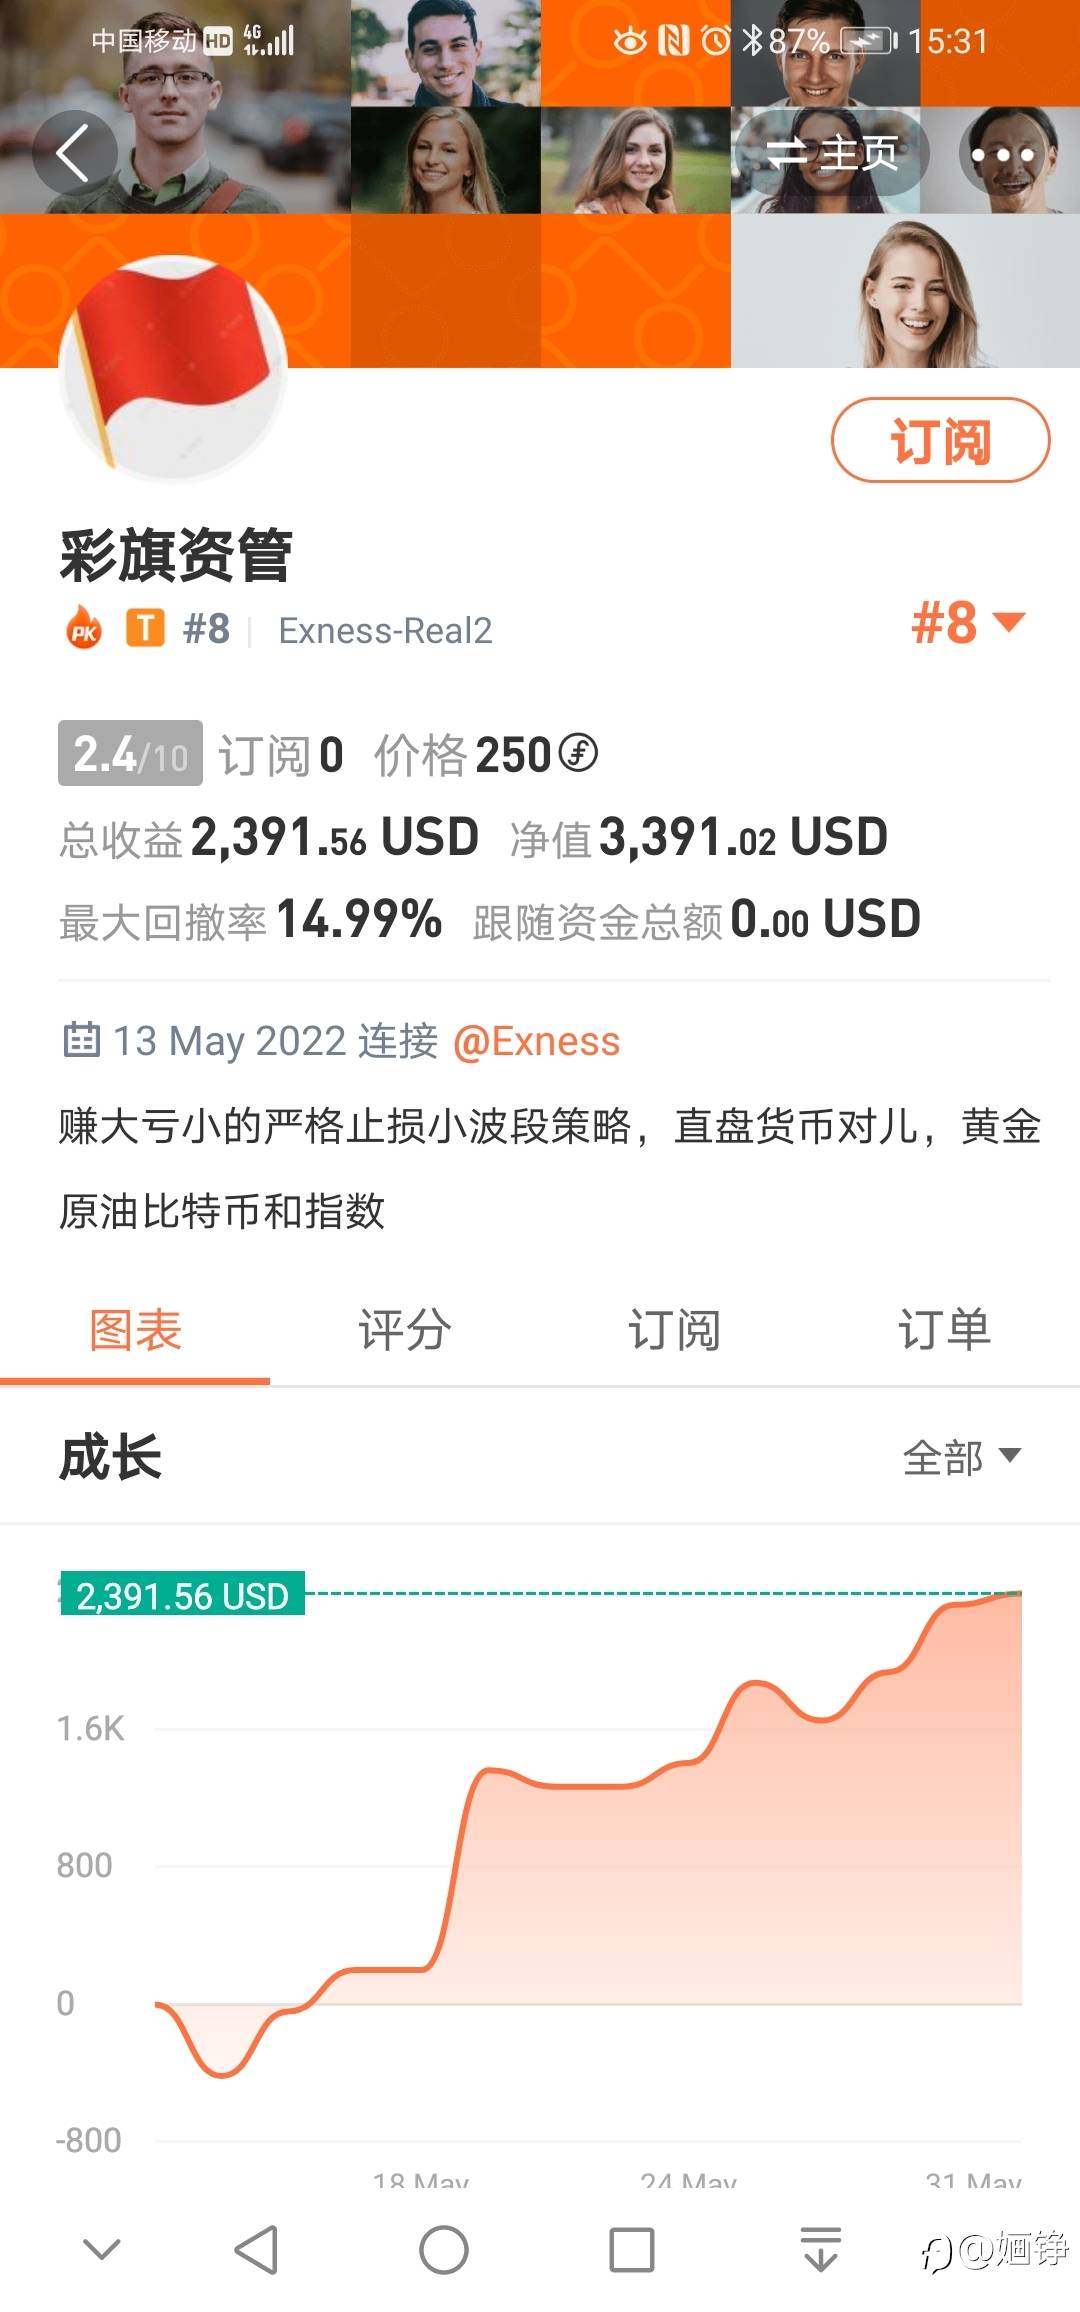Viewport: 1080px width, 2312px height.
Task: Open the @Exness broker link
Action: (537, 1042)
